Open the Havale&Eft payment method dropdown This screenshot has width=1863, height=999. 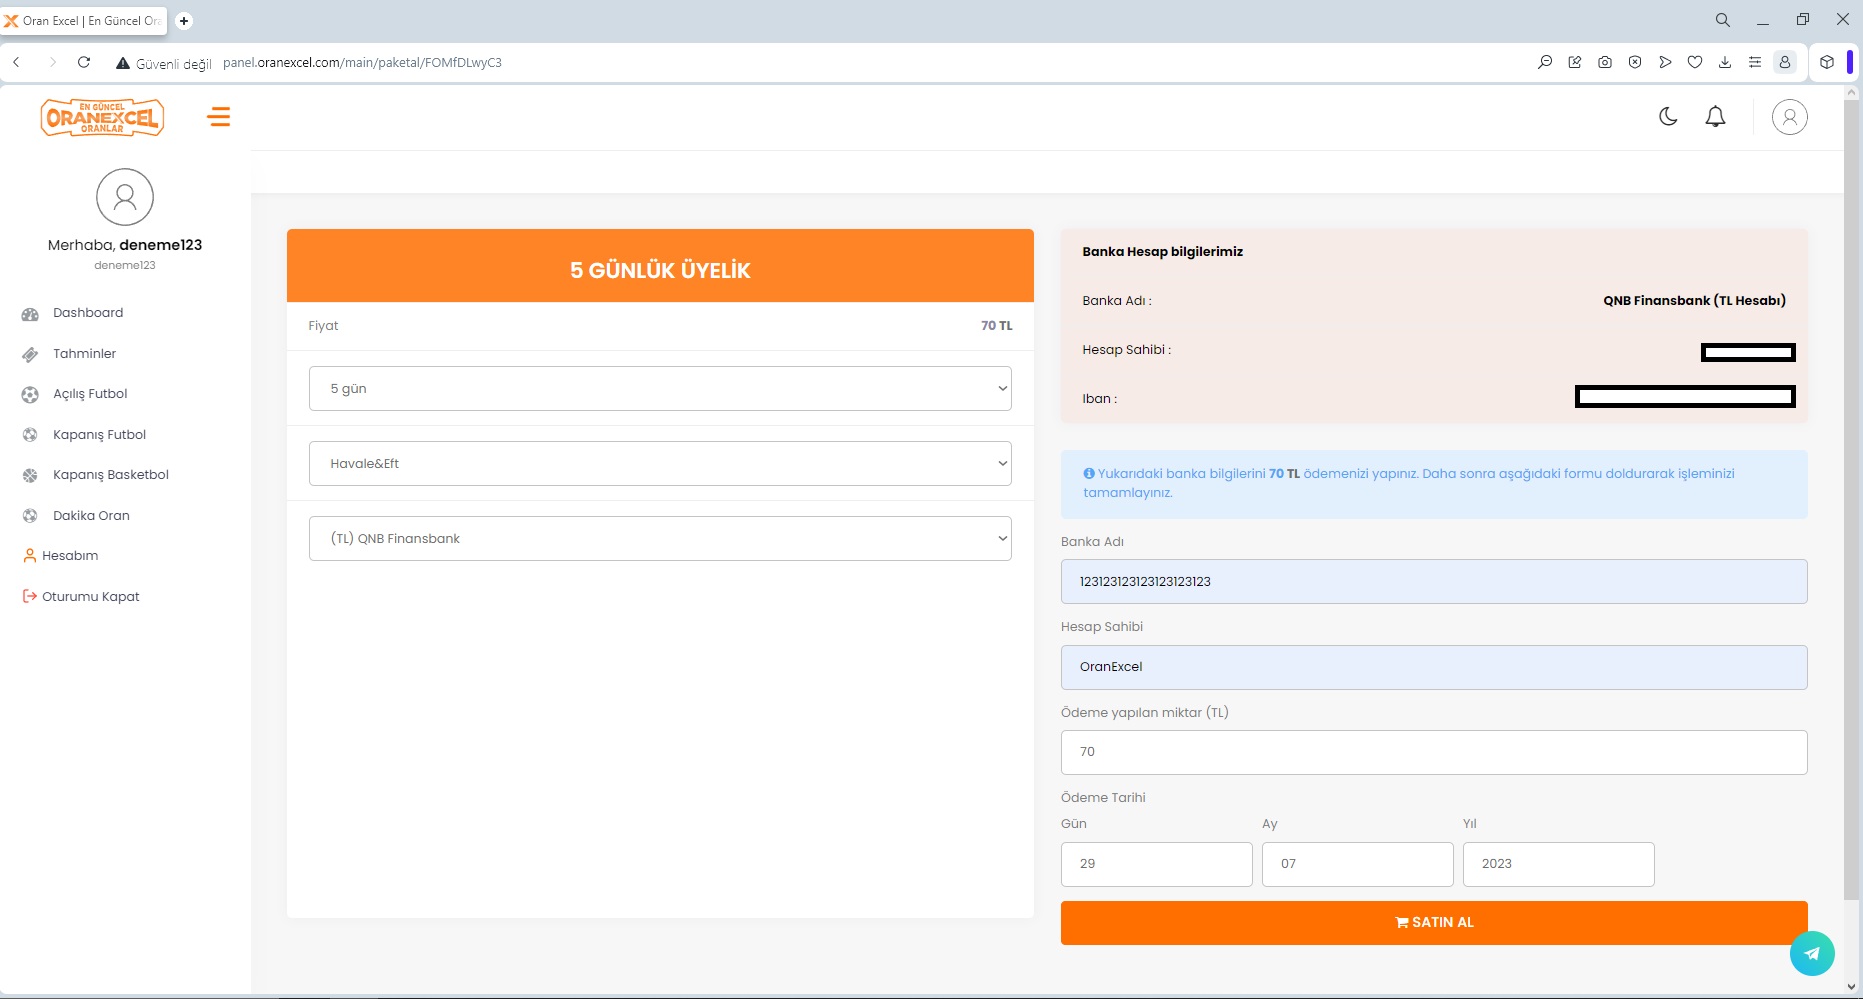(x=660, y=464)
